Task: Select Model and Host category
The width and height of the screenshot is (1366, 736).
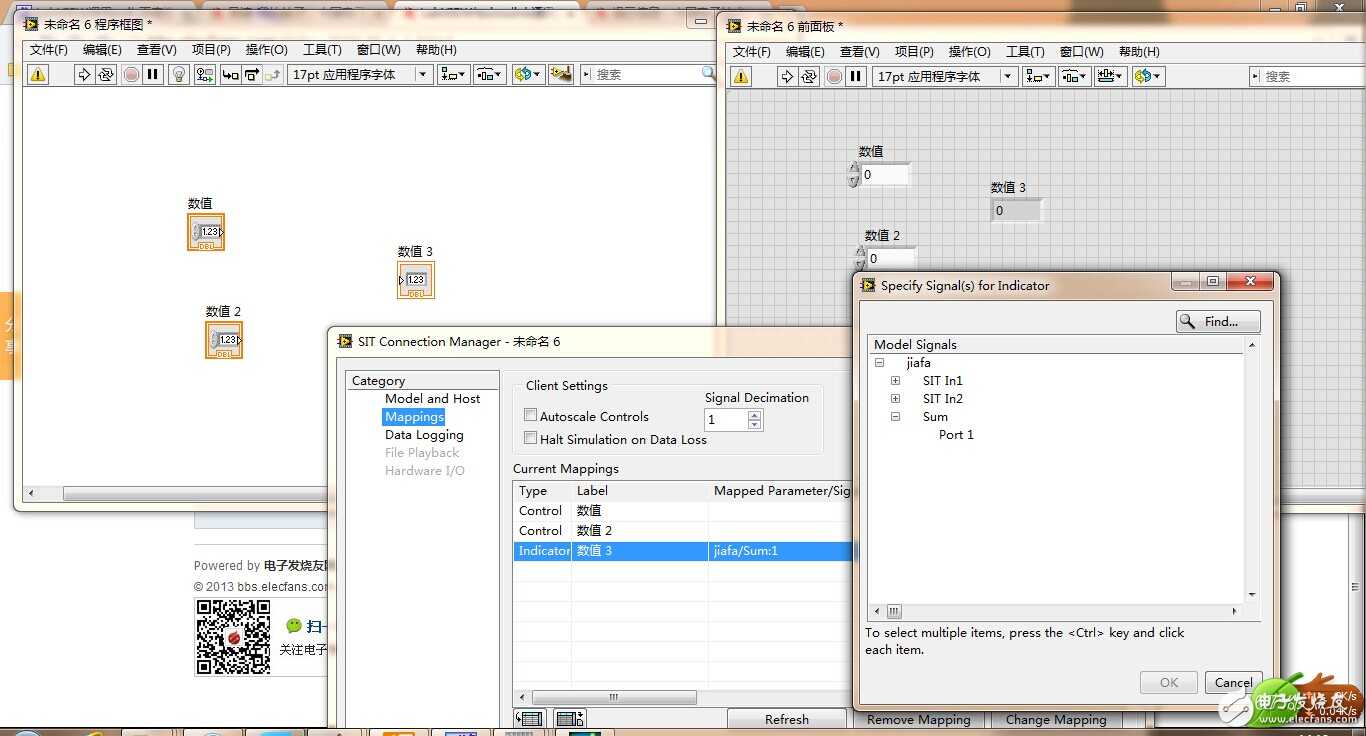Action: click(x=432, y=398)
